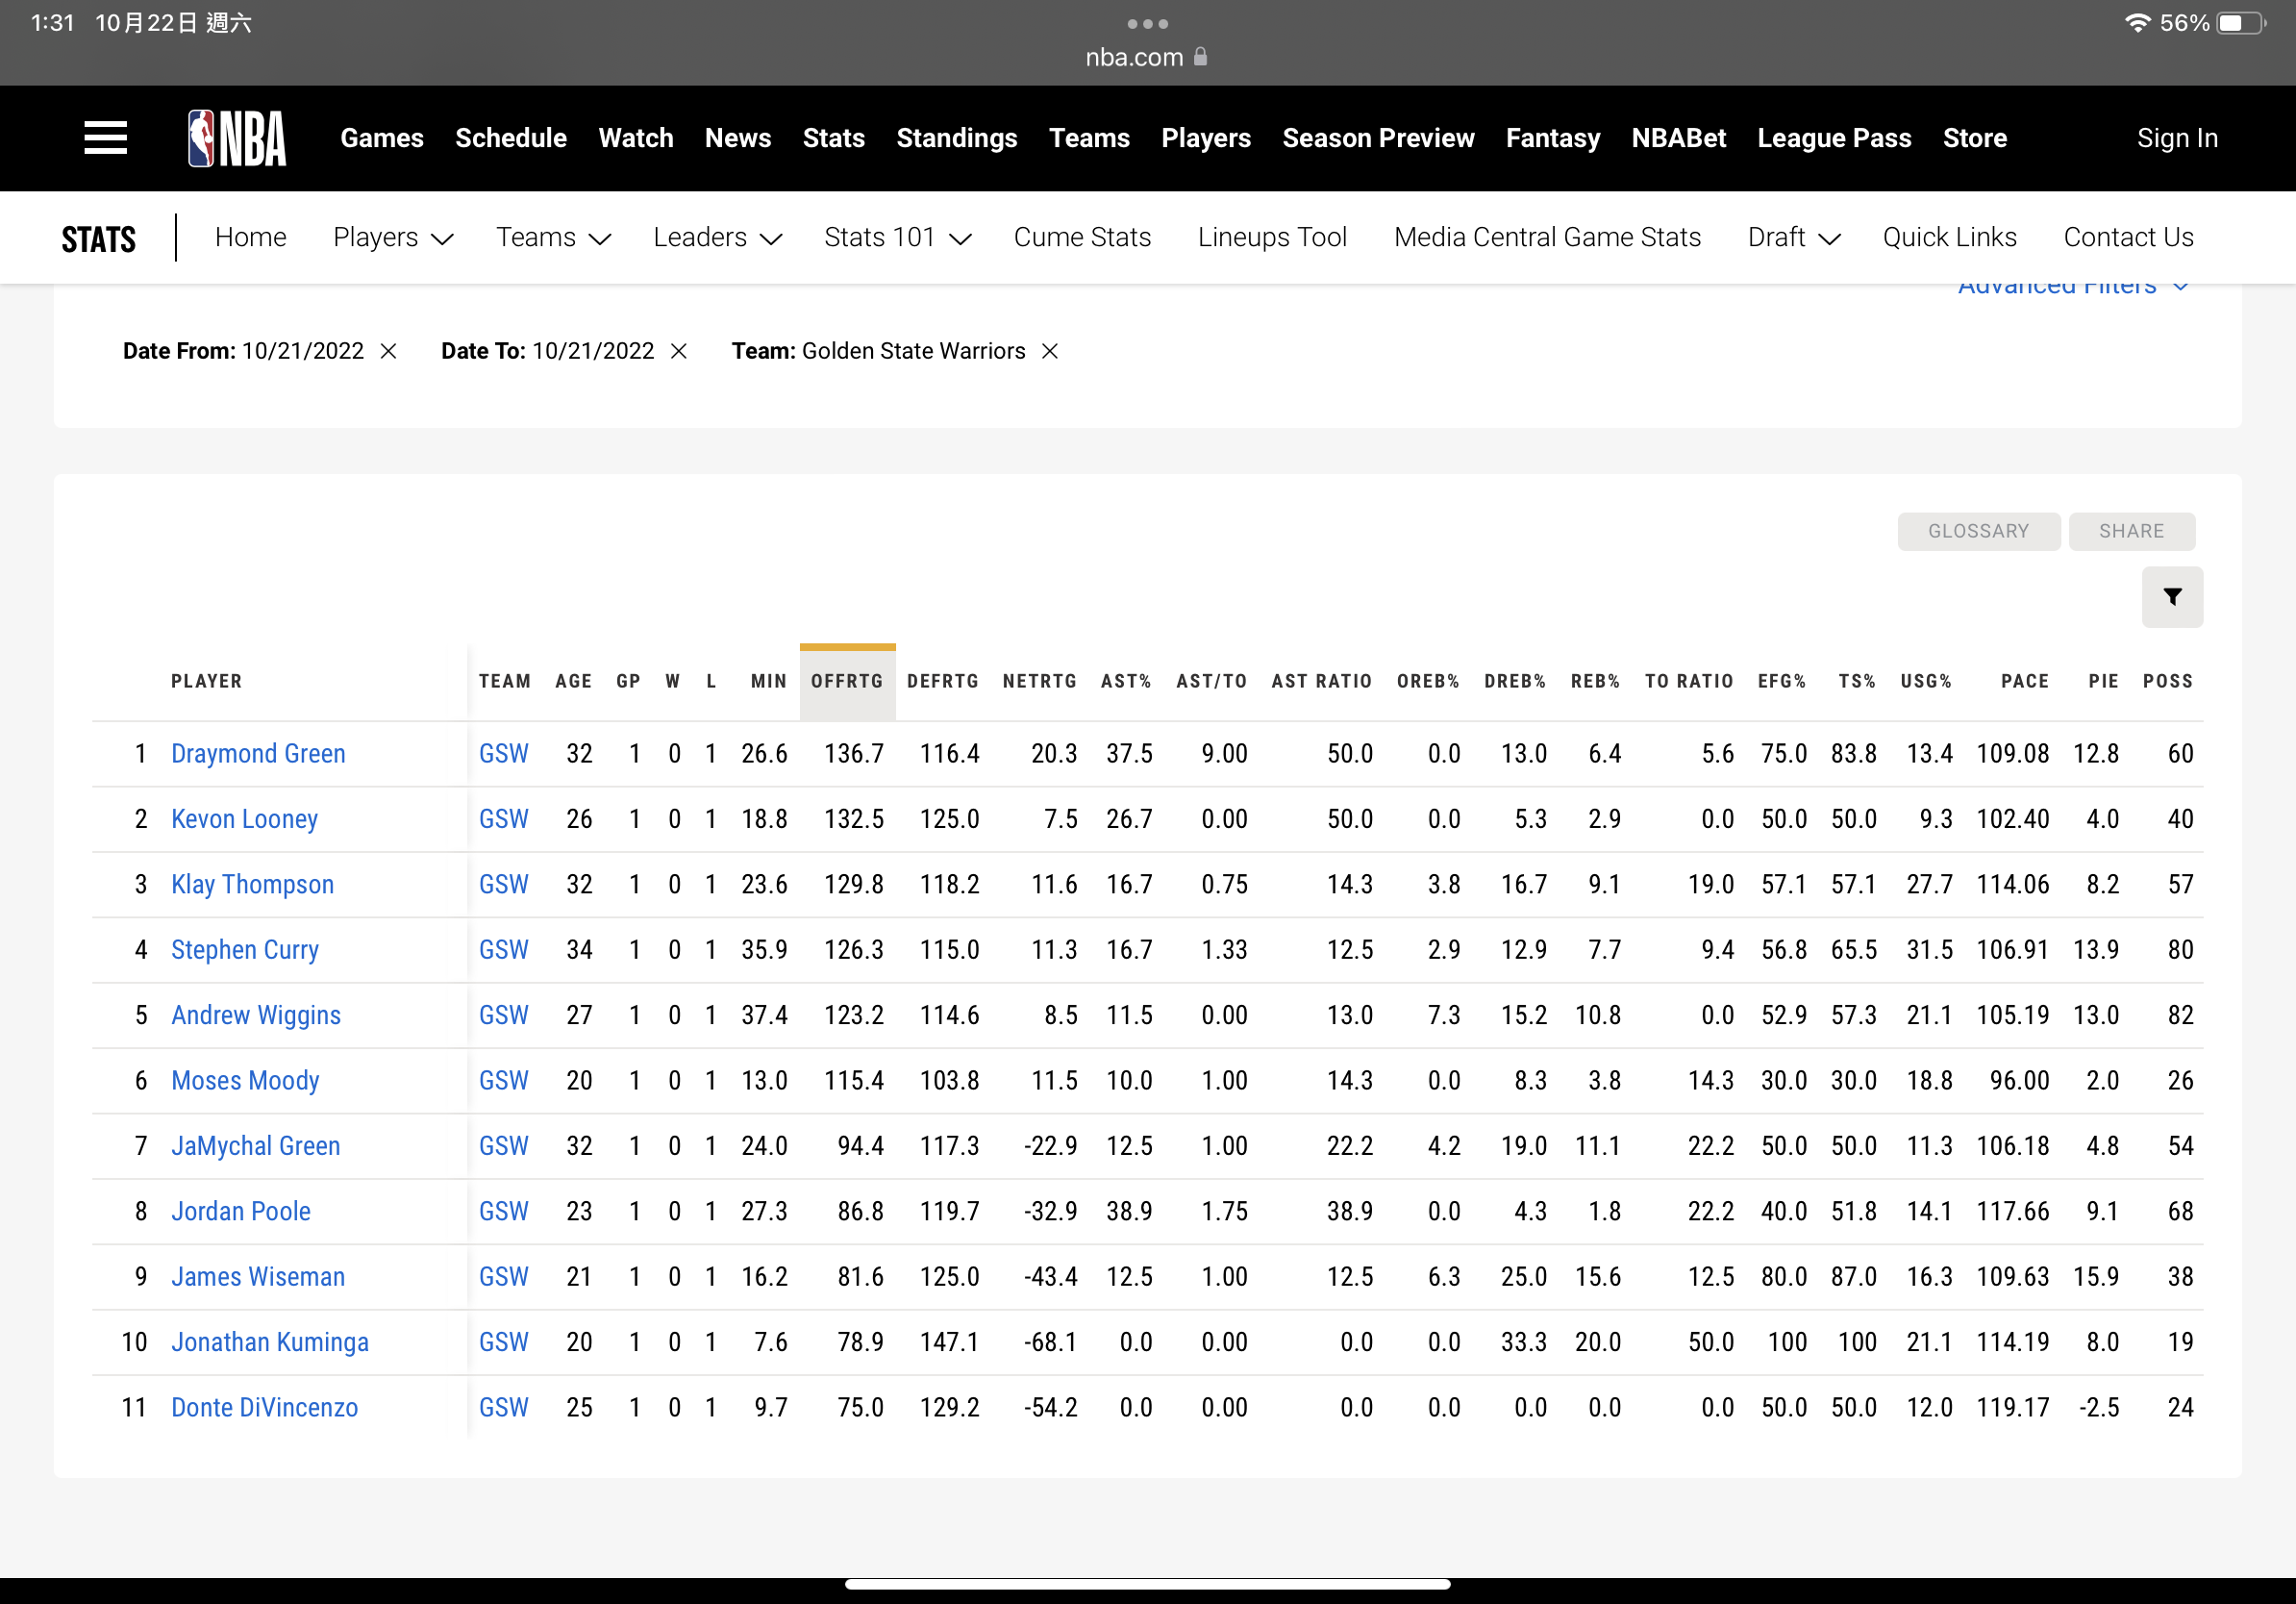This screenshot has height=1604, width=2296.
Task: Open the News top menu
Action: pos(738,138)
